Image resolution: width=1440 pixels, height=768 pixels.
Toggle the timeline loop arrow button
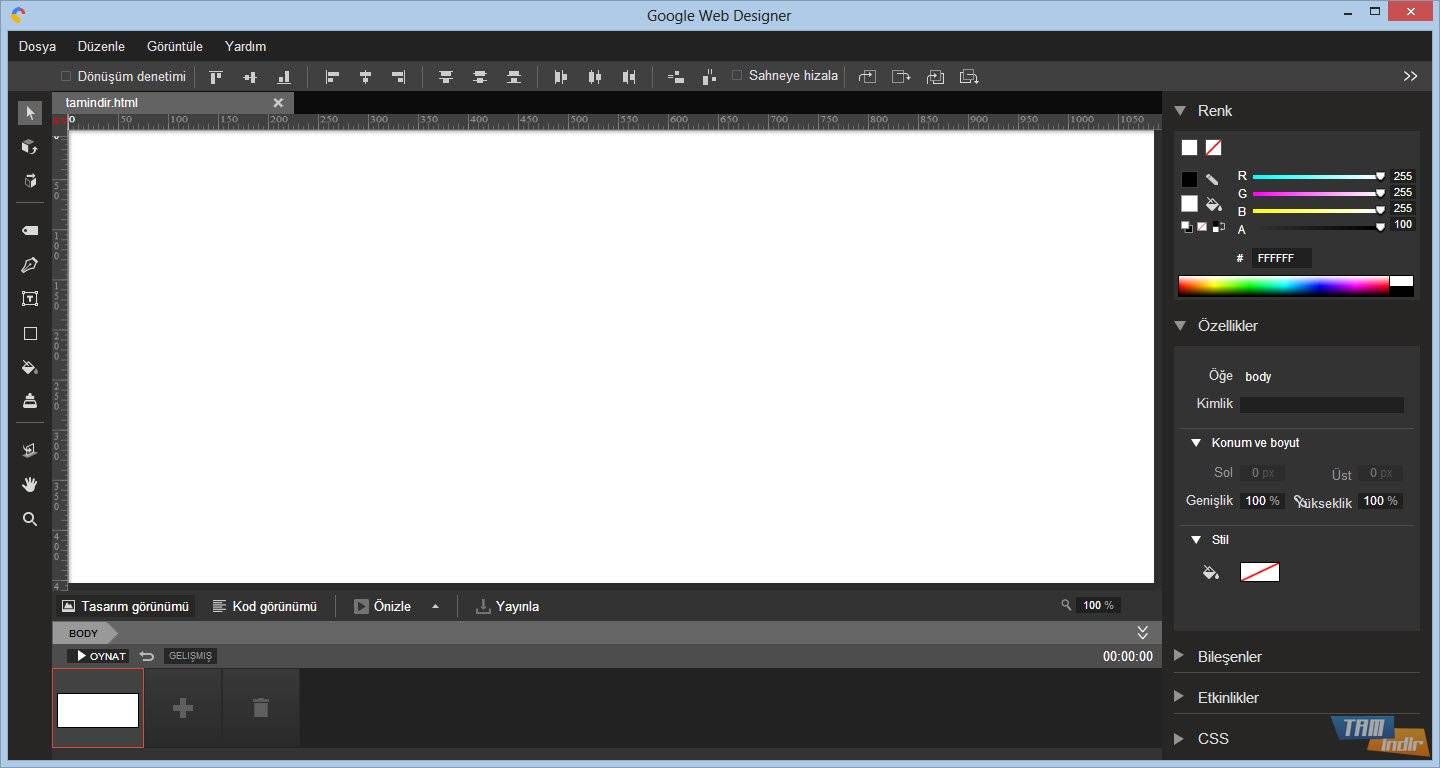coord(147,656)
